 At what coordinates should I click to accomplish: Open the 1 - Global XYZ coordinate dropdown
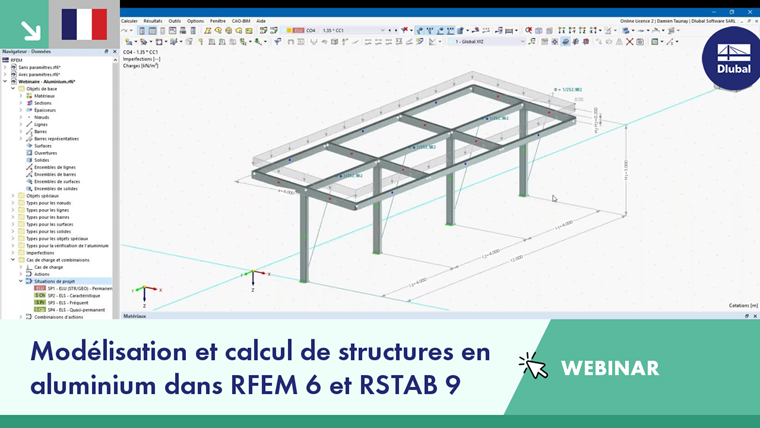pyautogui.click(x=487, y=42)
